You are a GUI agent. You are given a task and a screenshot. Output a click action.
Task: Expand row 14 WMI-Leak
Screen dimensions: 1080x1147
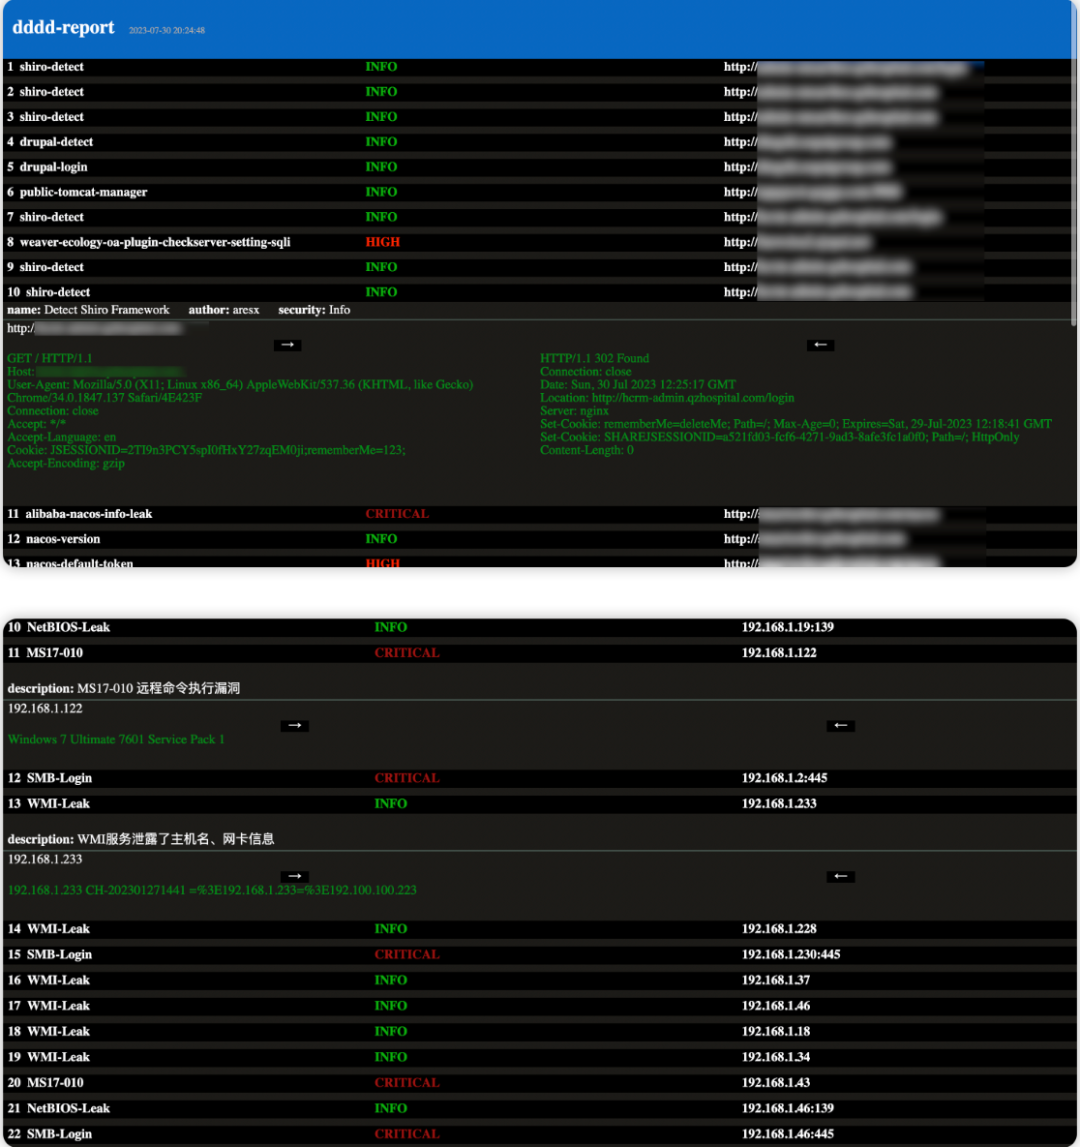(540, 929)
